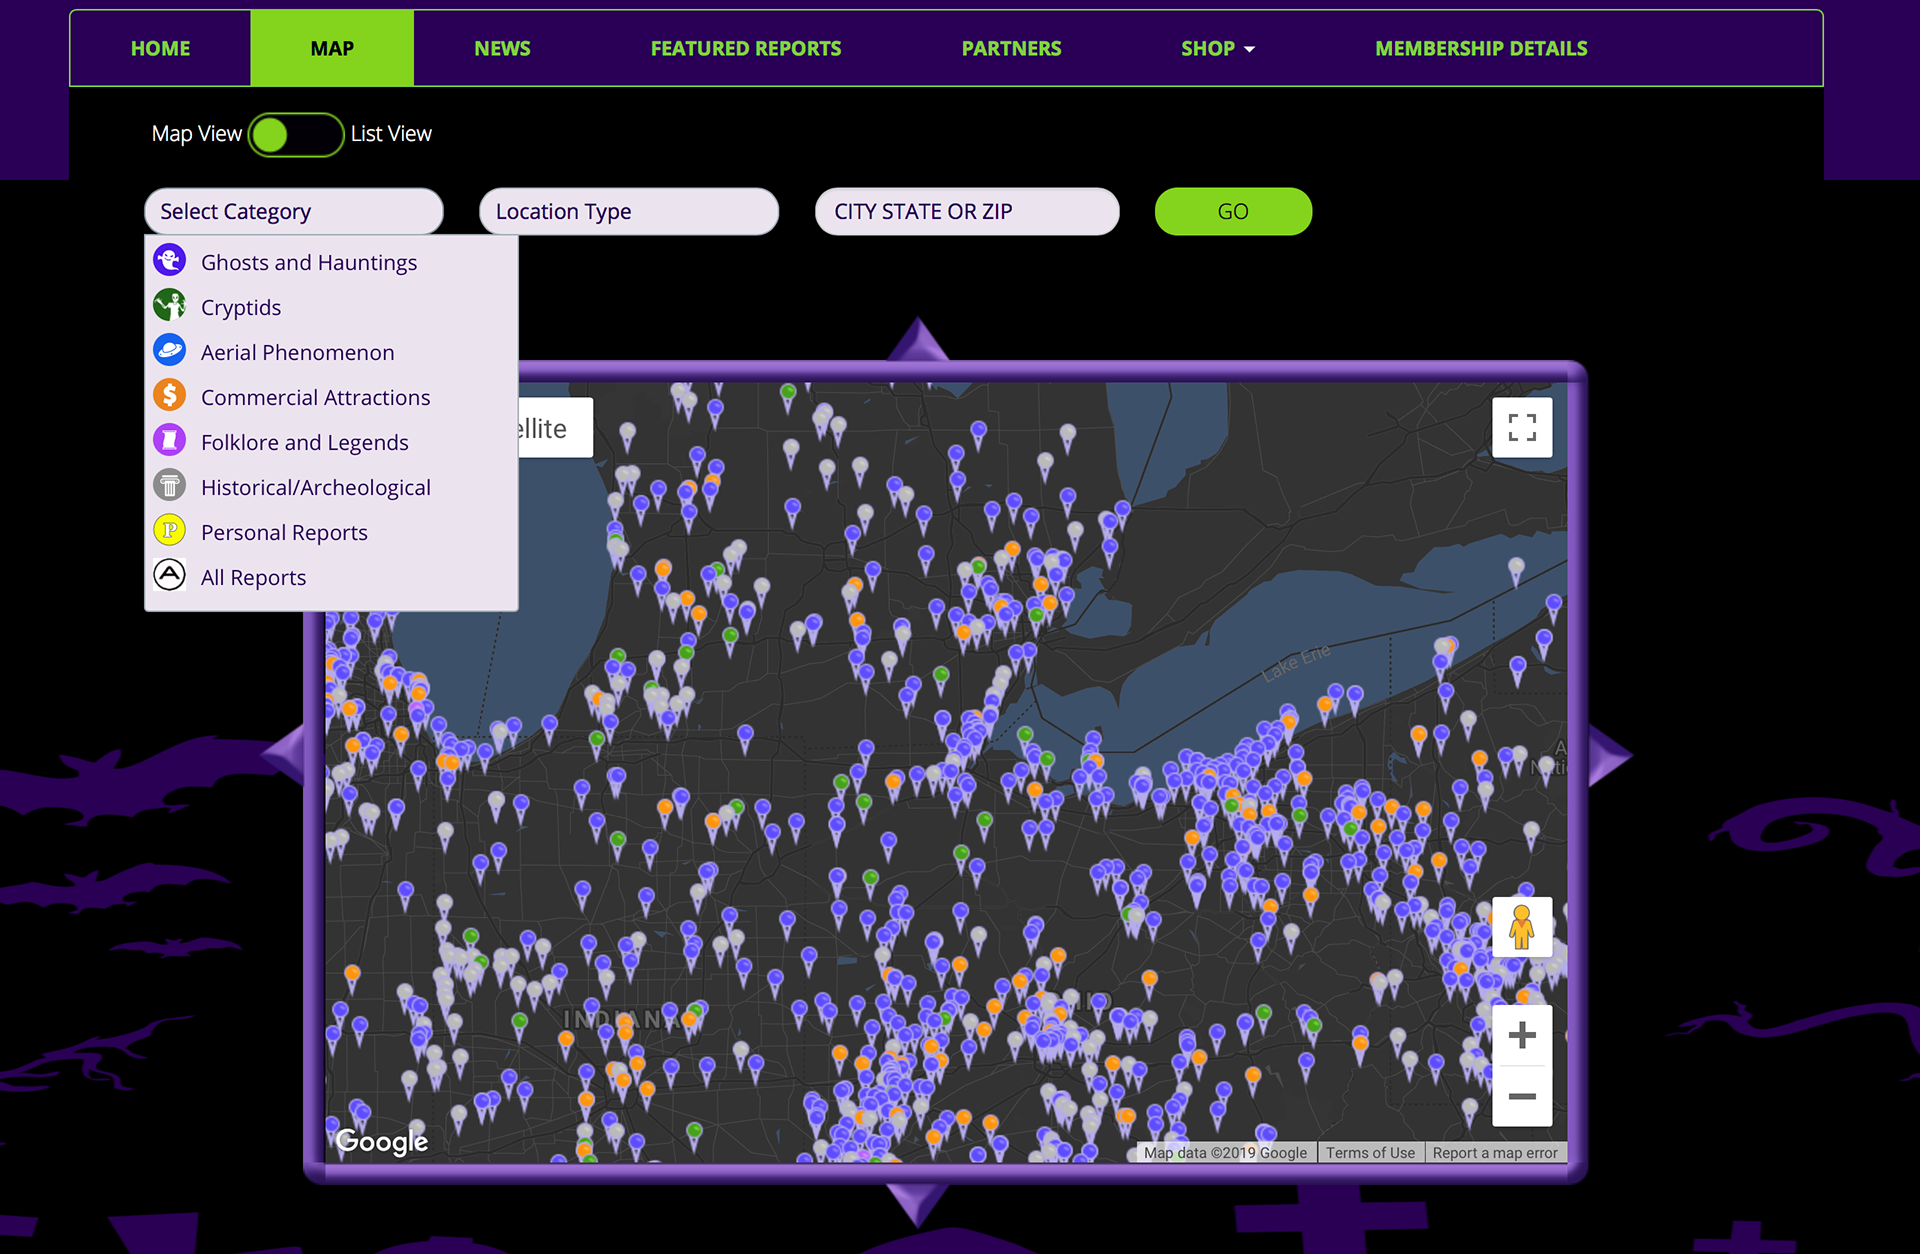Screen dimensions: 1920x1254
Task: Open the Select Category dropdown
Action: pyautogui.click(x=293, y=212)
